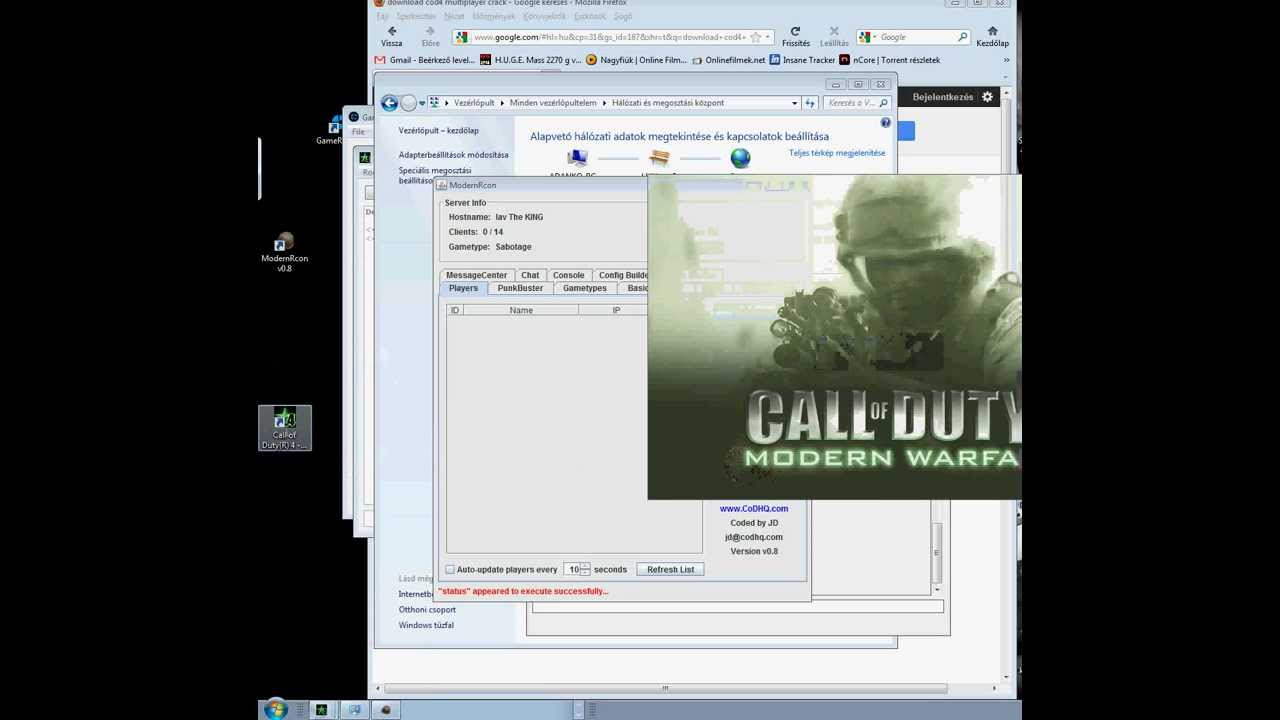The height and width of the screenshot is (720, 1280).
Task: Switch to Config Builder tab in ModernRcon
Action: tap(622, 275)
